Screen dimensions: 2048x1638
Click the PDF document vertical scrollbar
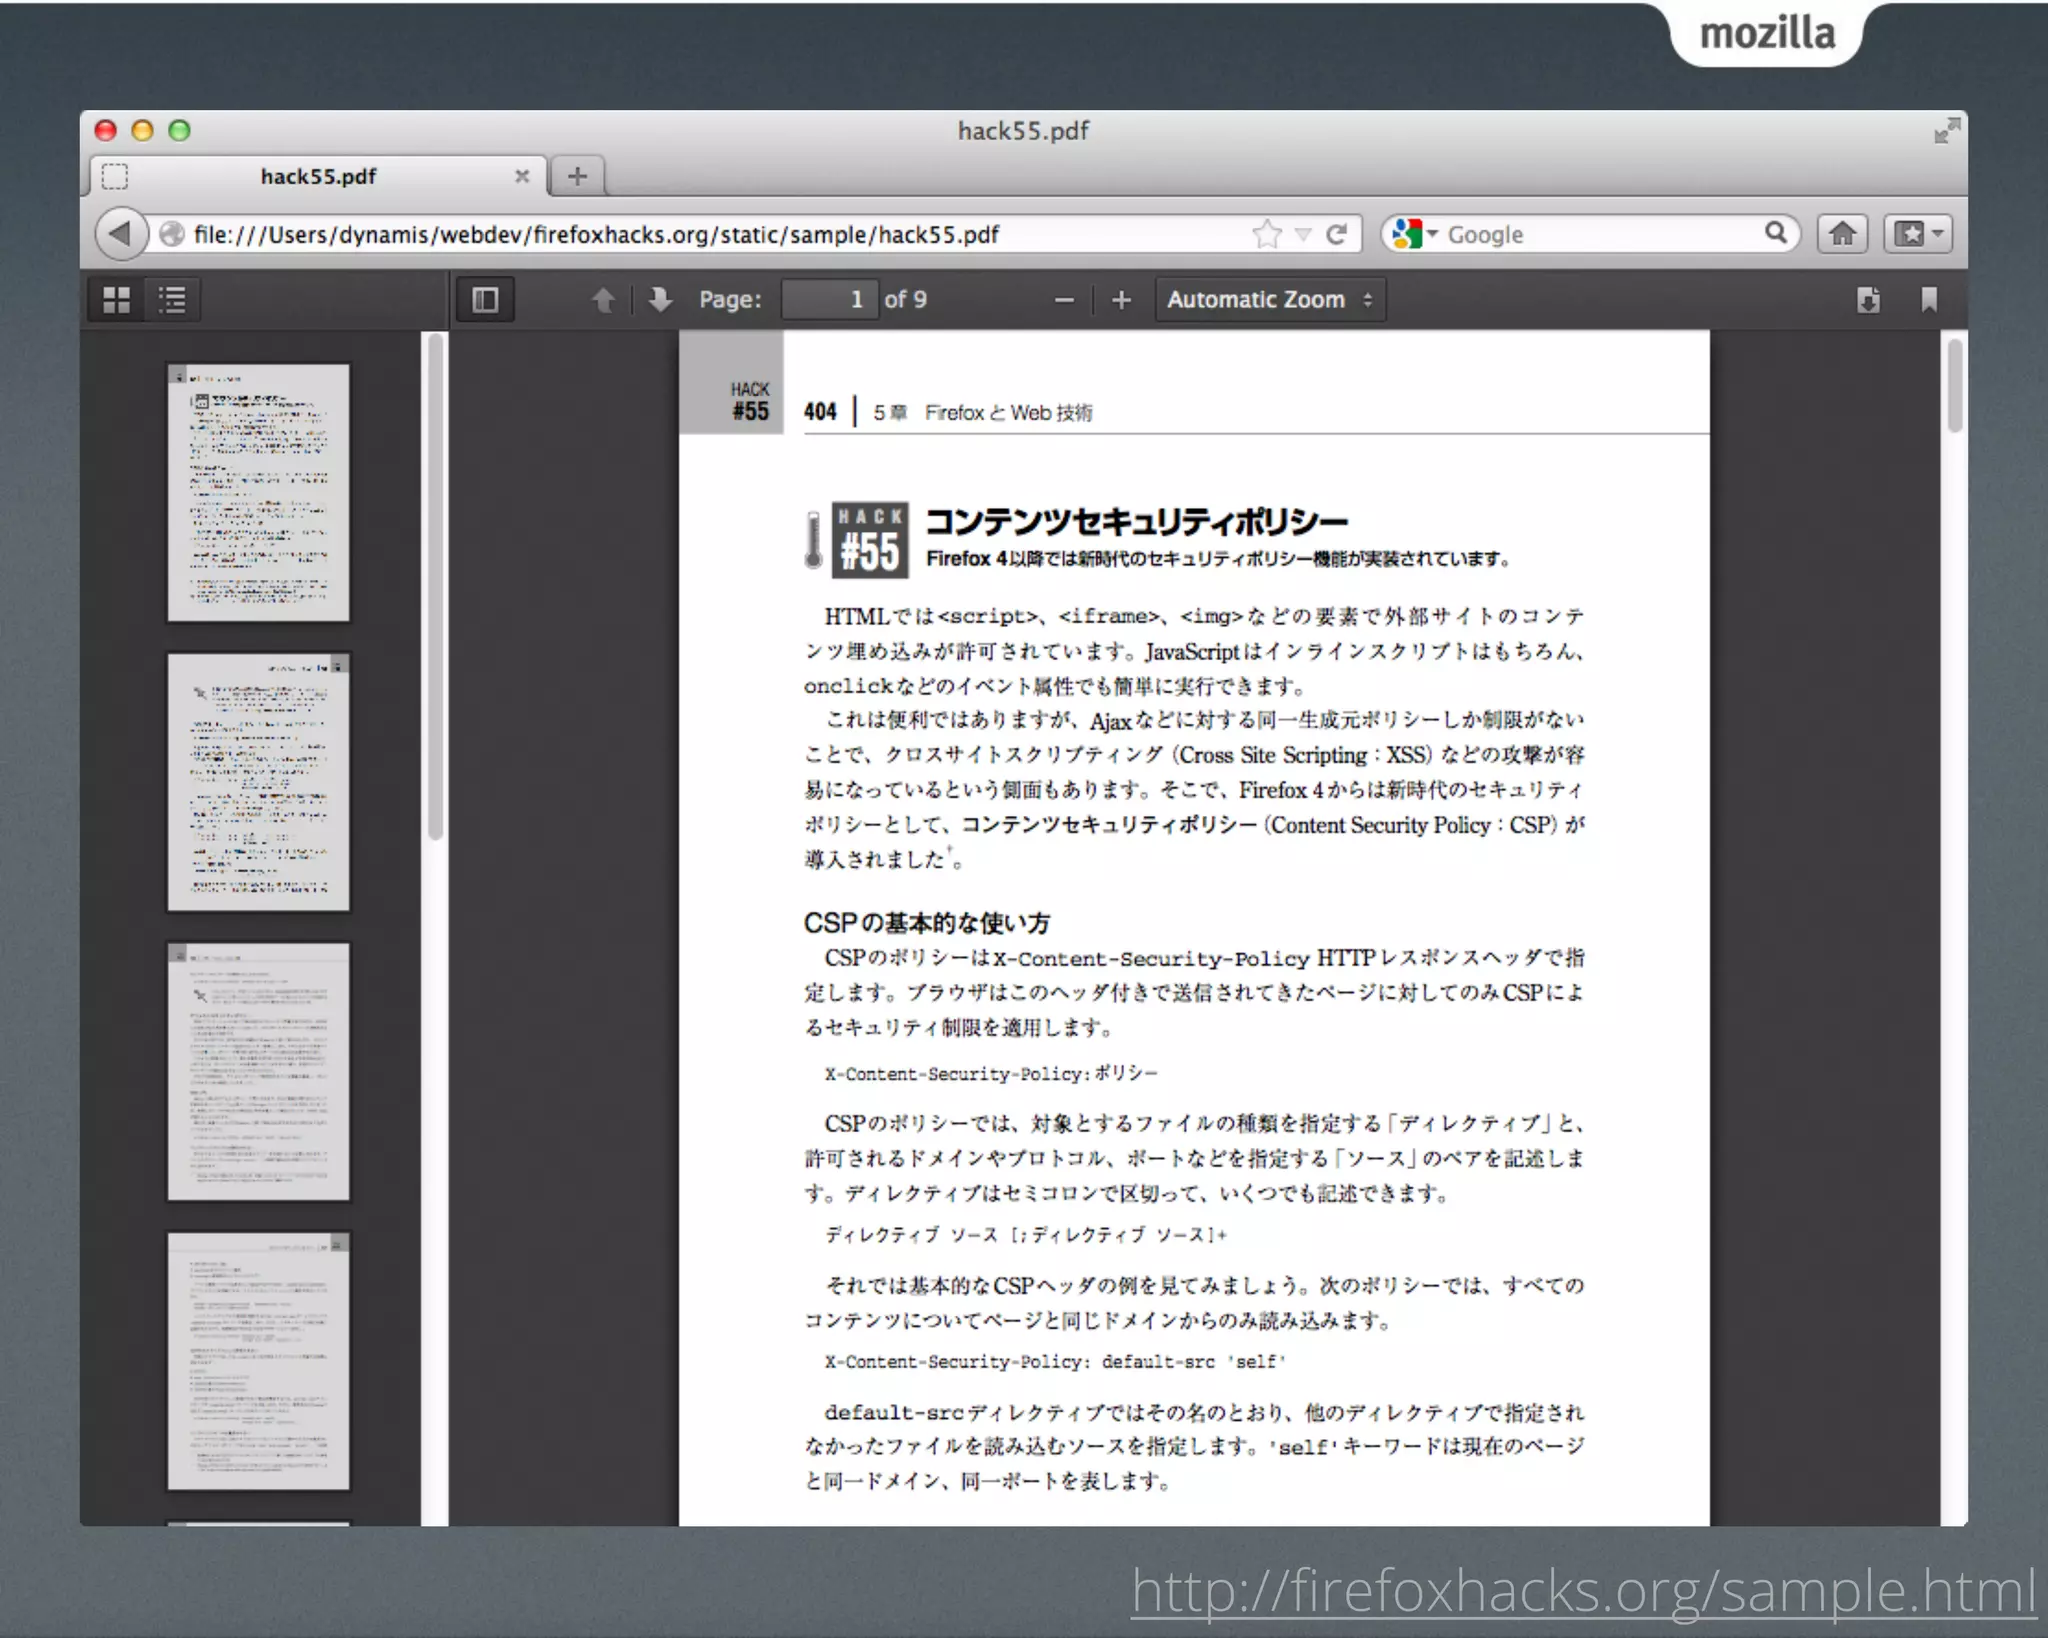[1954, 386]
